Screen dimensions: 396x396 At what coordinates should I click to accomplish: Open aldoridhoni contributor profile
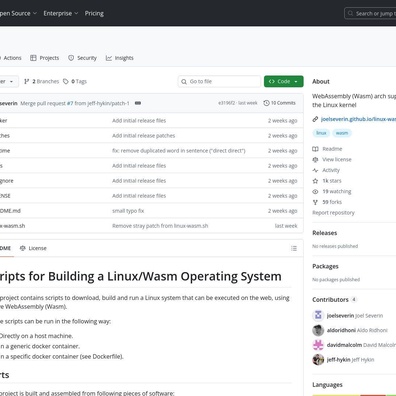pyautogui.click(x=341, y=330)
